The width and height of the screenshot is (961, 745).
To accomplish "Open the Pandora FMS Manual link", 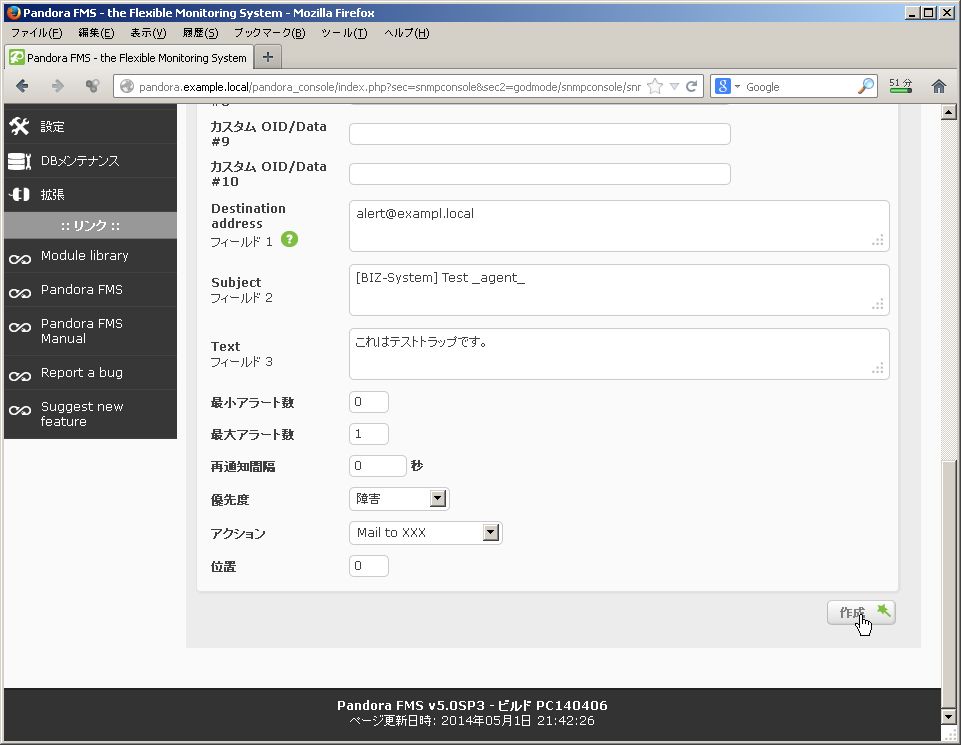I will pos(82,331).
